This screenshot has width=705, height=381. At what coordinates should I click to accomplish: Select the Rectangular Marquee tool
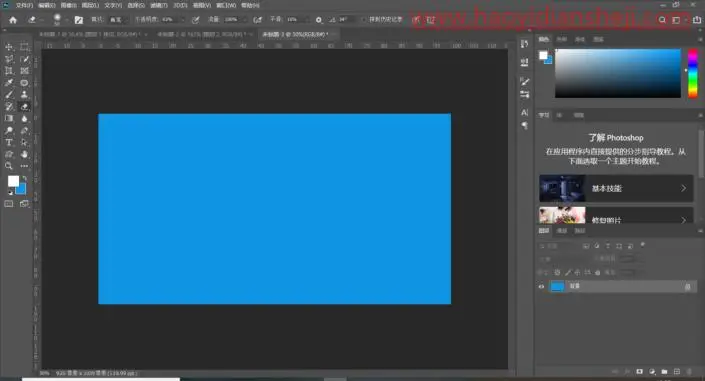(24, 47)
